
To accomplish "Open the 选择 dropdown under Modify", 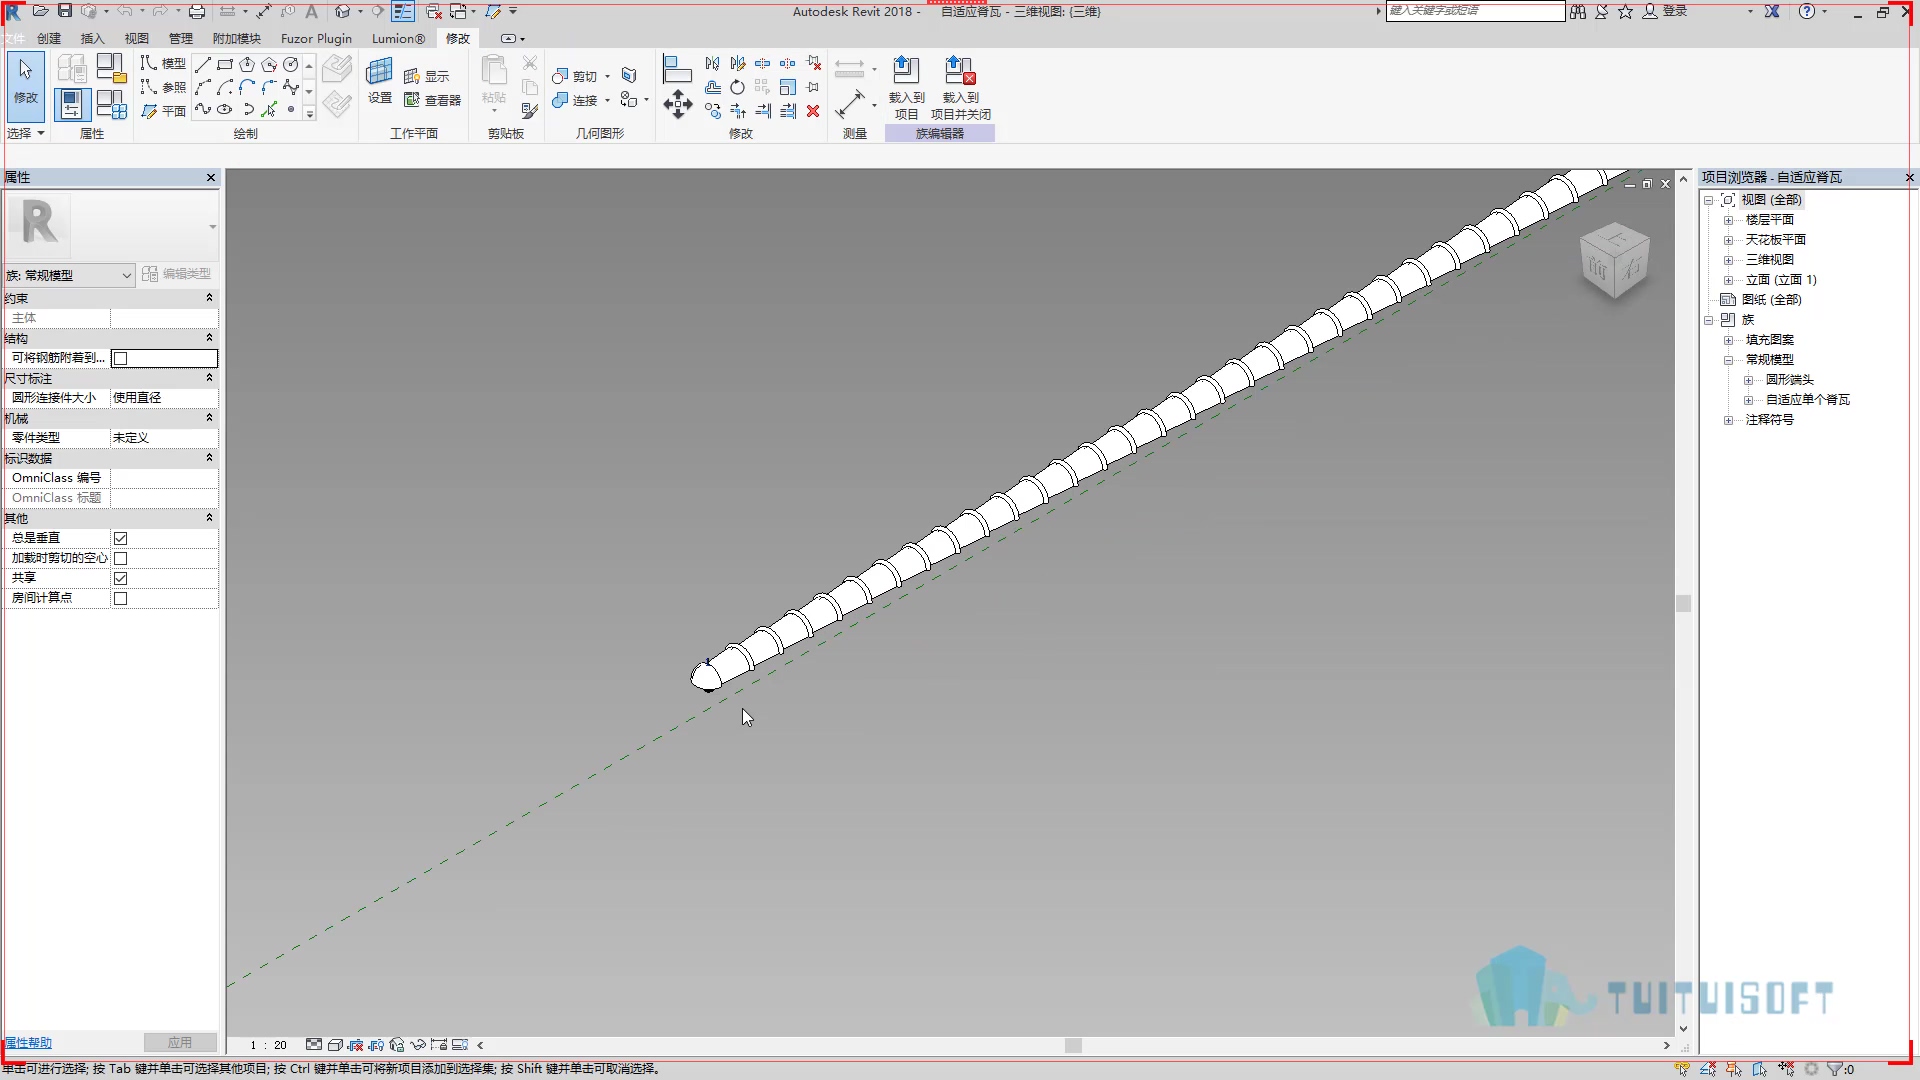I will coord(26,133).
